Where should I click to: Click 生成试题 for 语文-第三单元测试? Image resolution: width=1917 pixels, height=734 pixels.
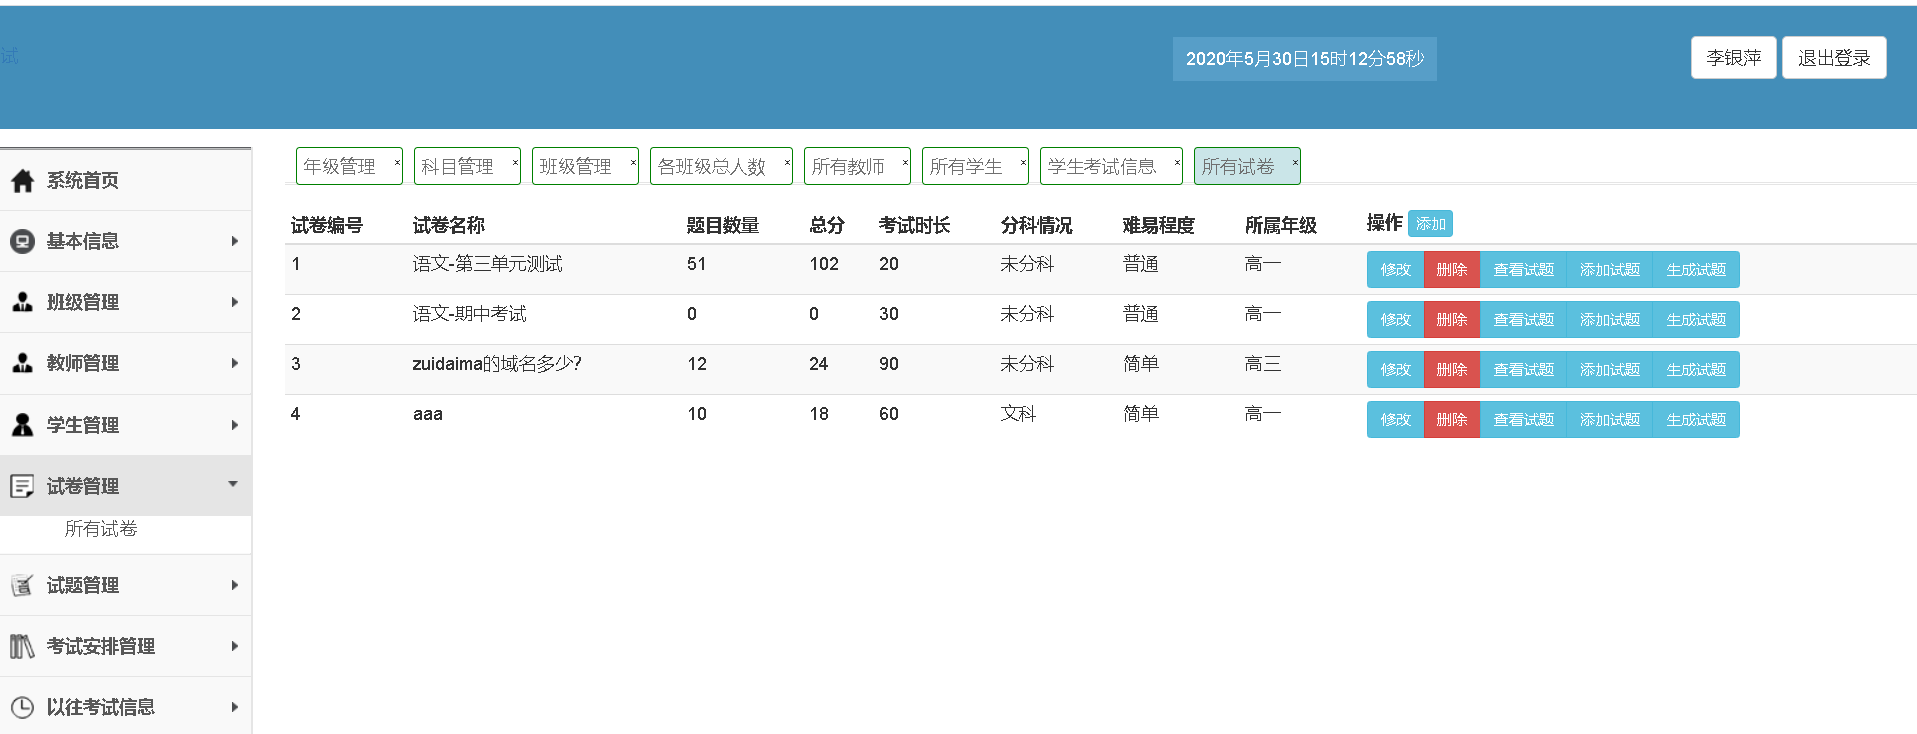1696,270
